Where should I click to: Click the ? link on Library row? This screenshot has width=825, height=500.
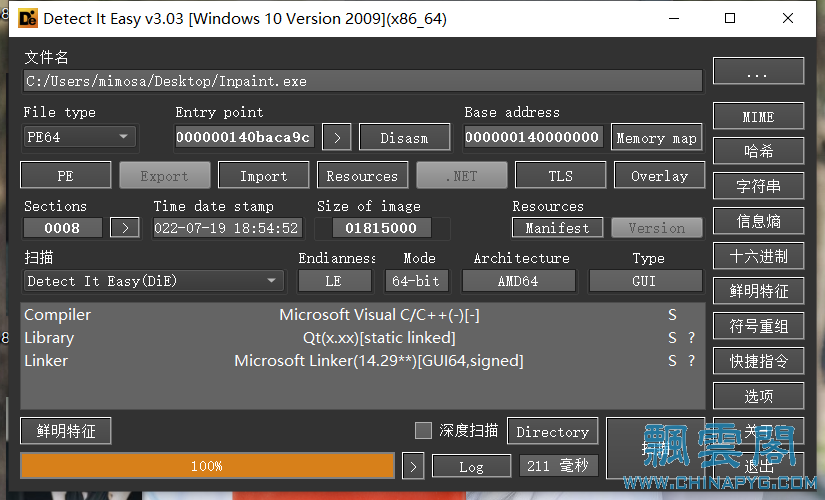pos(691,338)
